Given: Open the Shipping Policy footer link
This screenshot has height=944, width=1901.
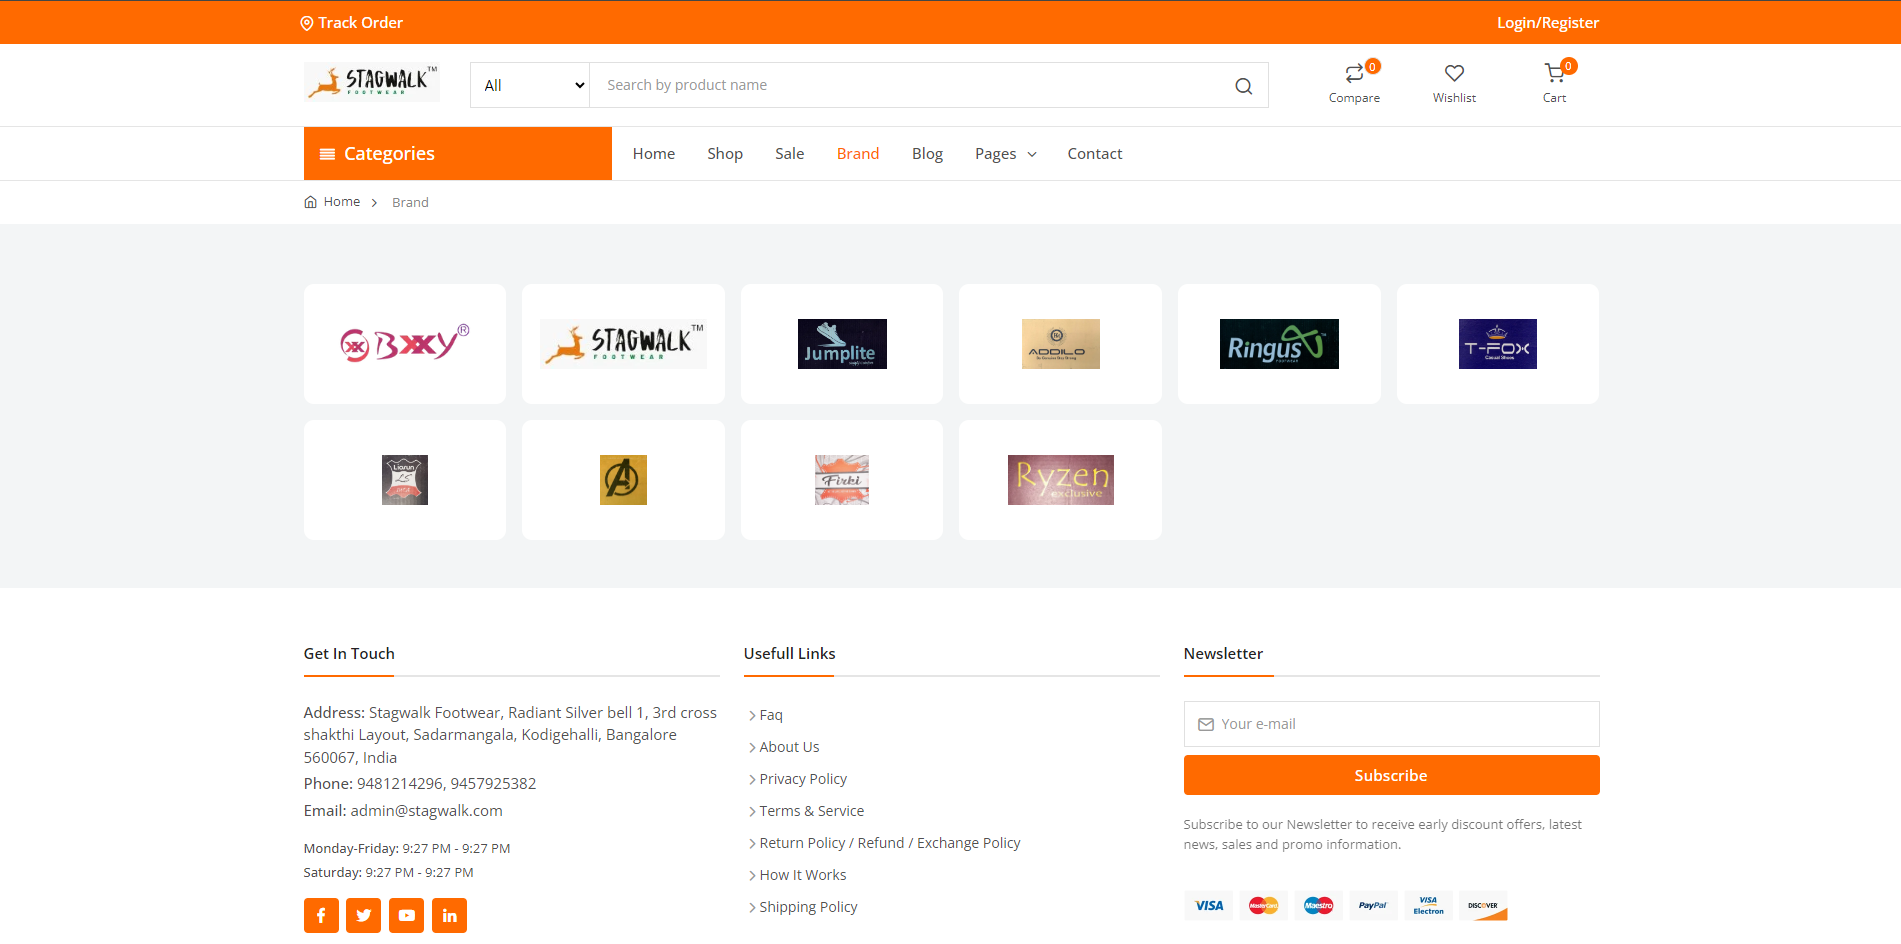Looking at the screenshot, I should [x=808, y=907].
